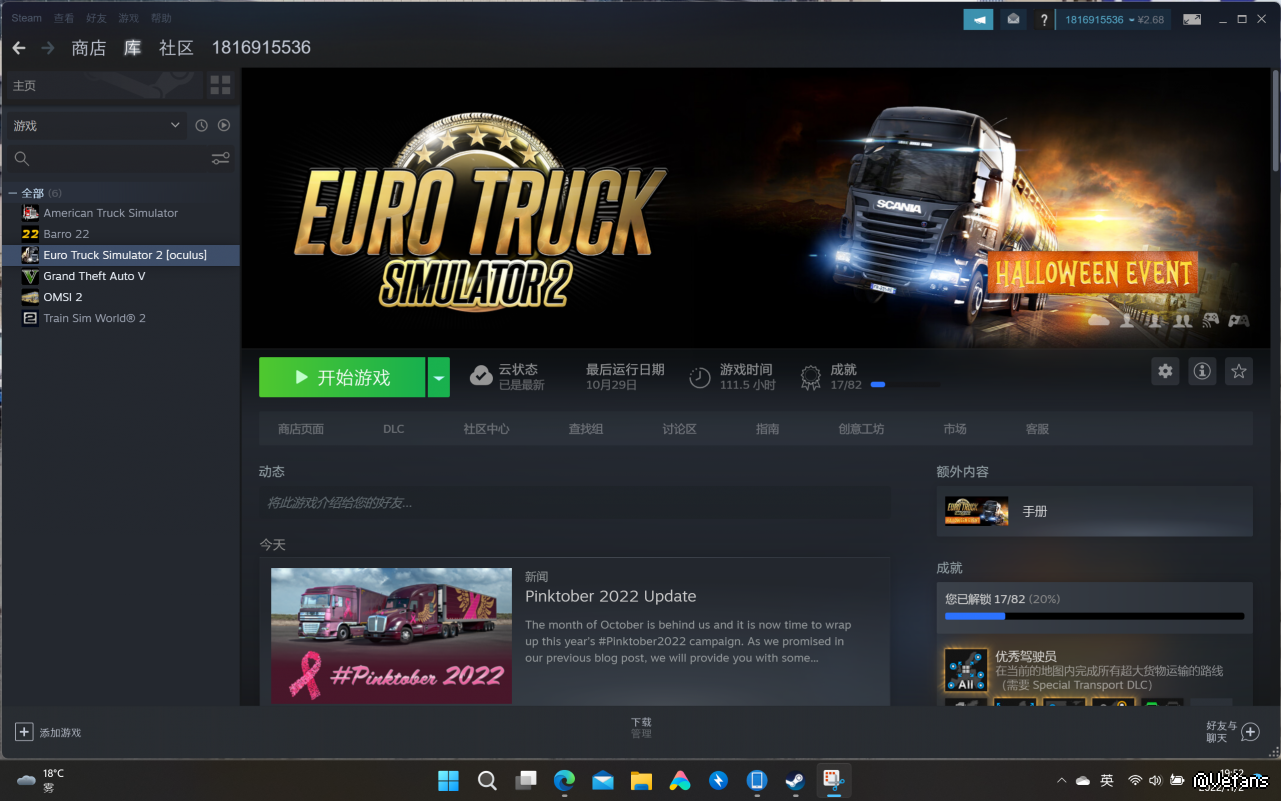Image resolution: width=1281 pixels, height=801 pixels.
Task: Click the Steam taskbar icon
Action: coord(795,780)
